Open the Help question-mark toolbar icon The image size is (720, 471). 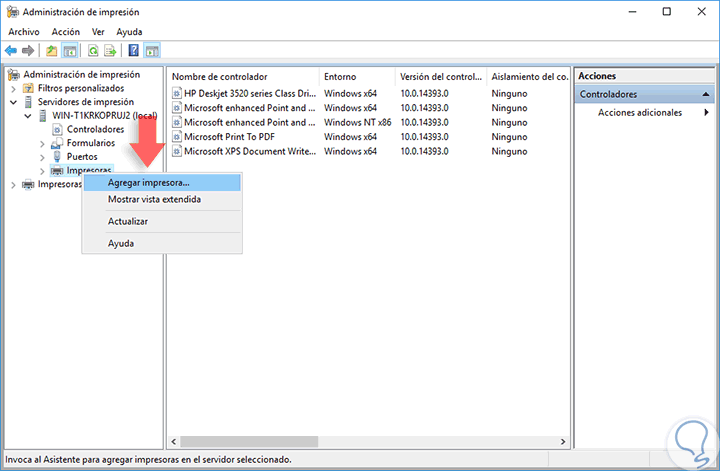[x=134, y=50]
